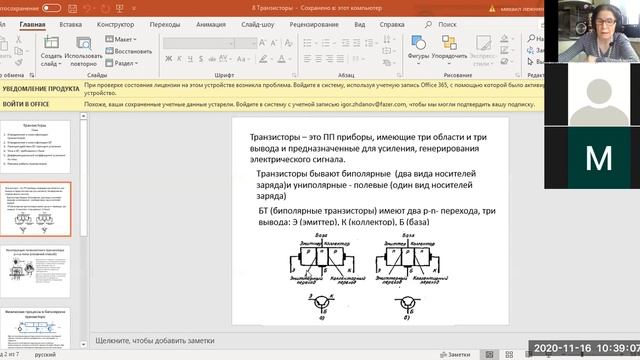Start slideshow from beginning using title bar icon

tap(120, 8)
